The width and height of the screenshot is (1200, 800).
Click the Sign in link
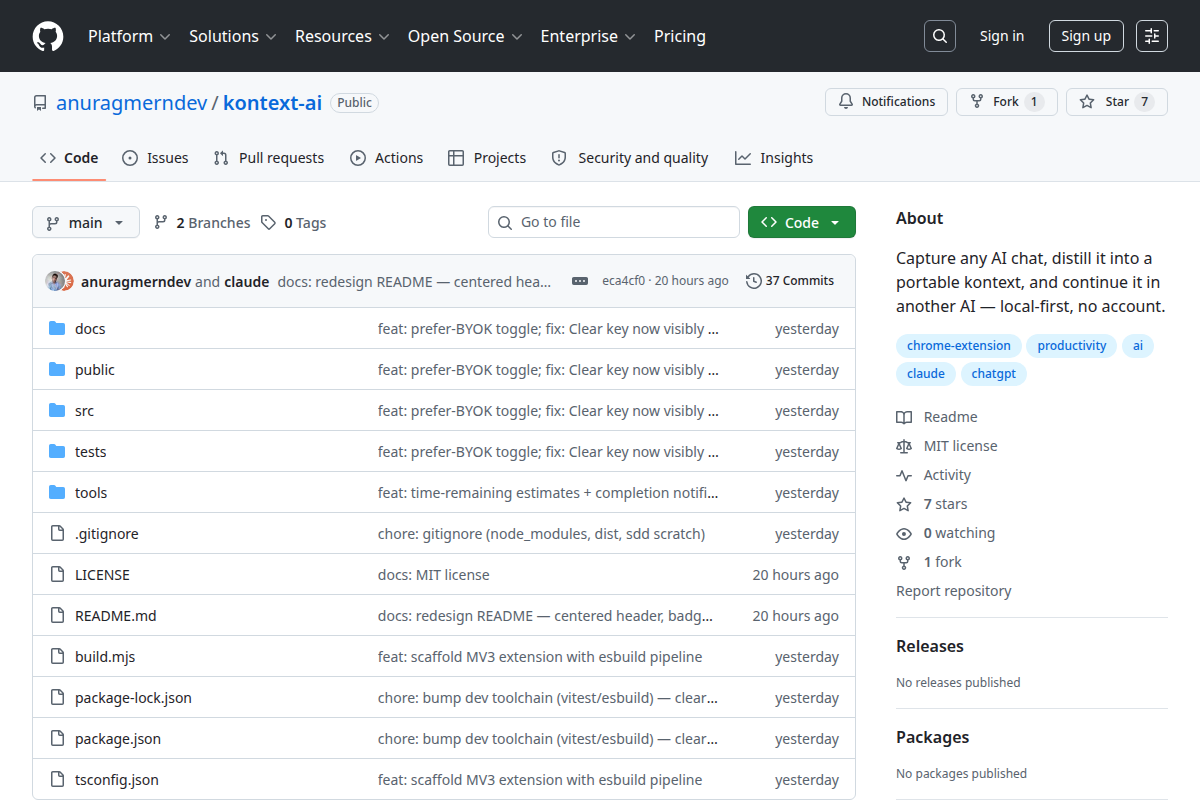coord(1002,36)
